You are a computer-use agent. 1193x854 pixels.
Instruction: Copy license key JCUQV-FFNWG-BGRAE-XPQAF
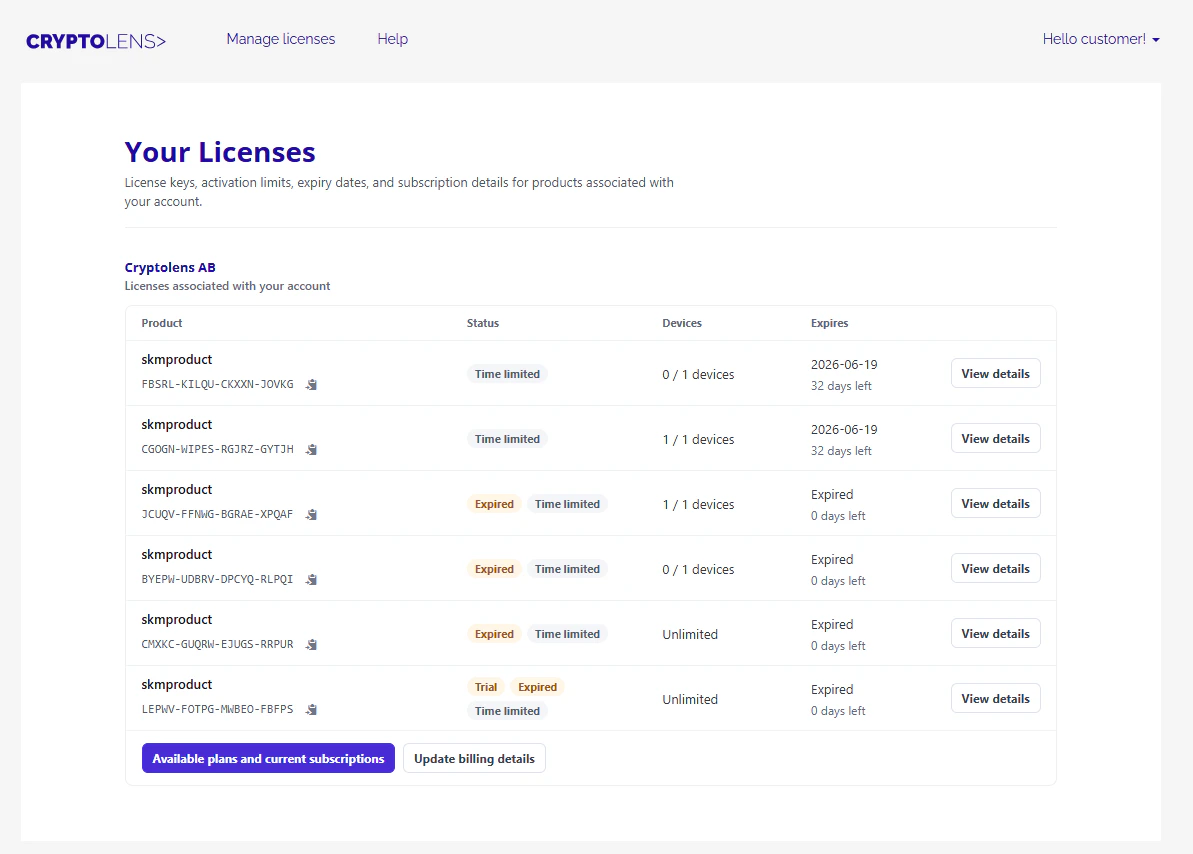311,515
